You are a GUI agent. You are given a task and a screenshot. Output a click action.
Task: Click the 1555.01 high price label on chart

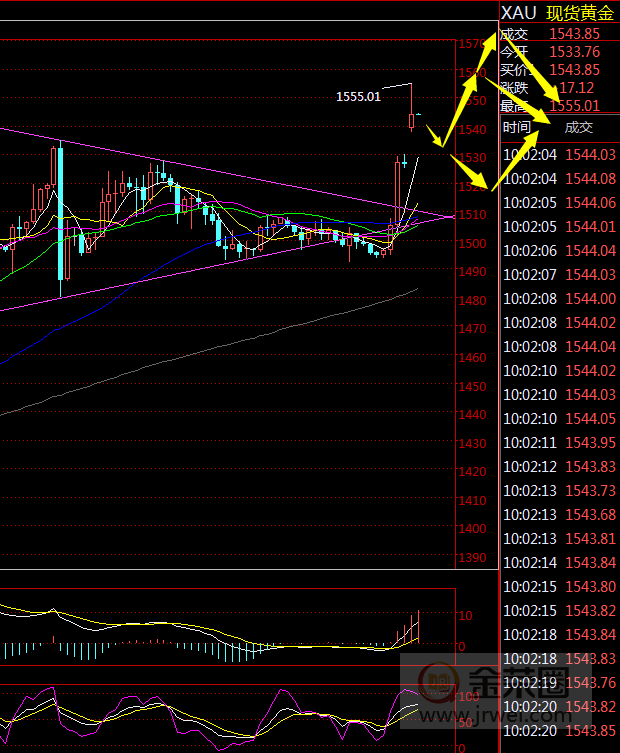click(x=358, y=97)
